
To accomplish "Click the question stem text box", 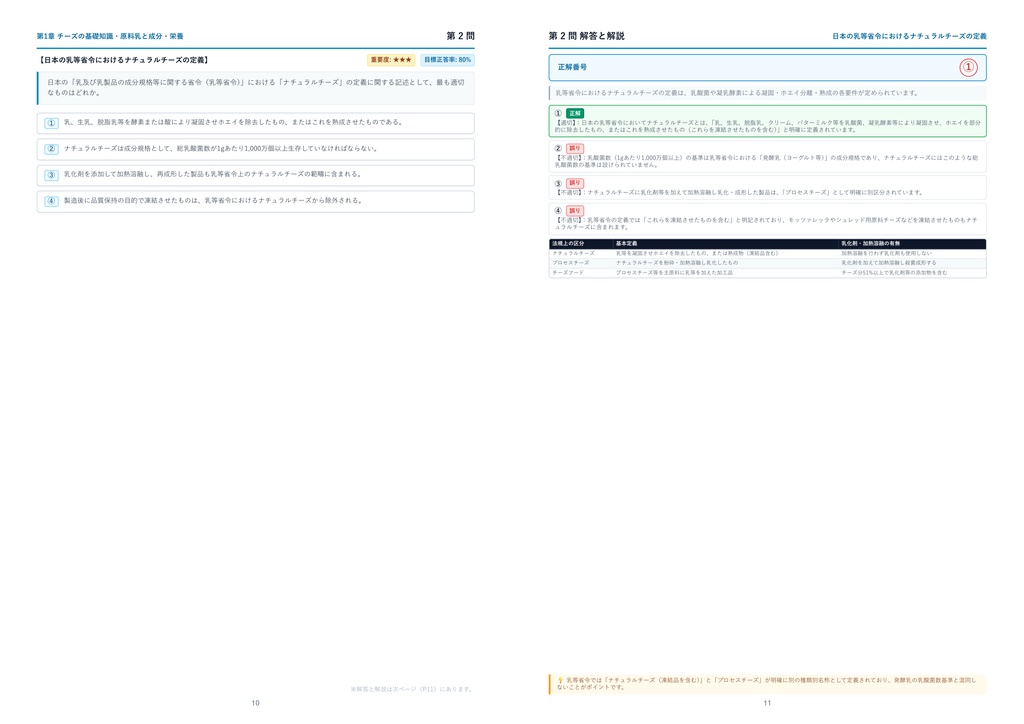I will click(255, 88).
